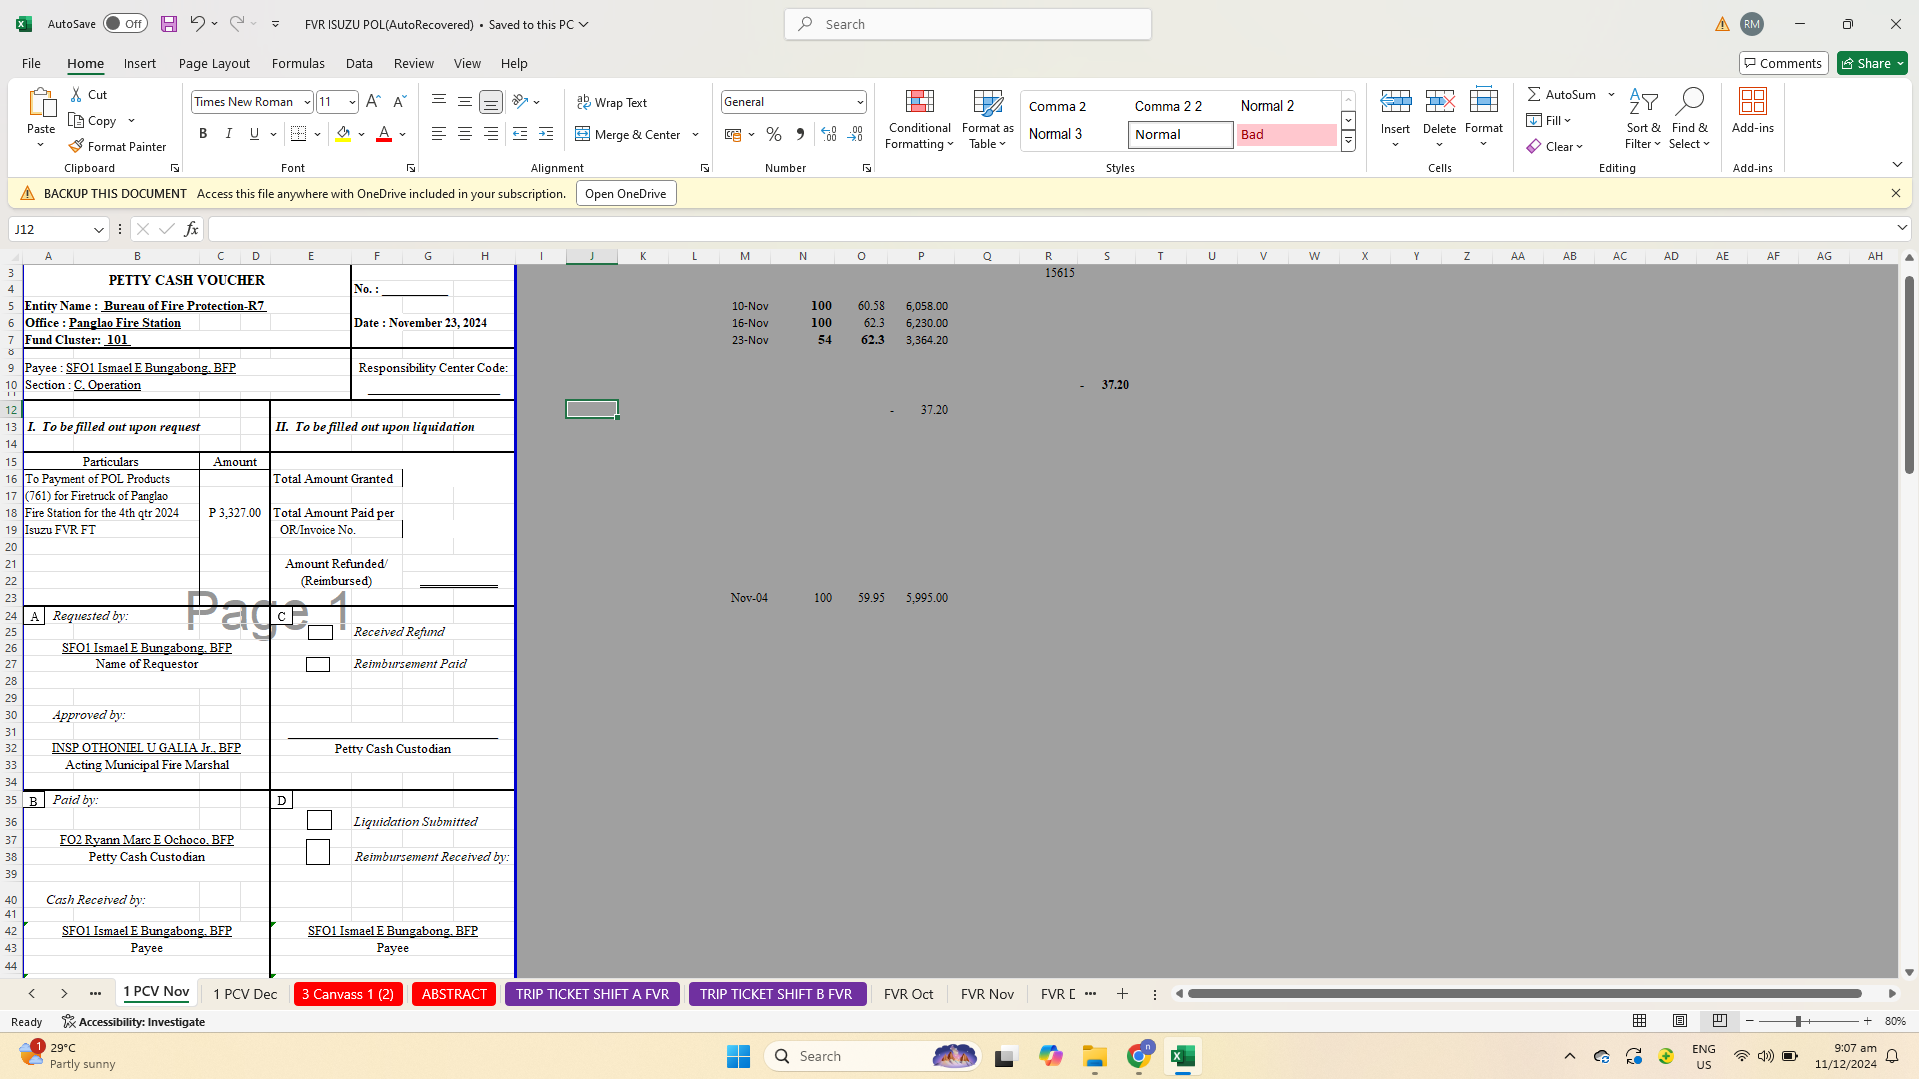Click the Decrease Decimal icon

pyautogui.click(x=855, y=134)
